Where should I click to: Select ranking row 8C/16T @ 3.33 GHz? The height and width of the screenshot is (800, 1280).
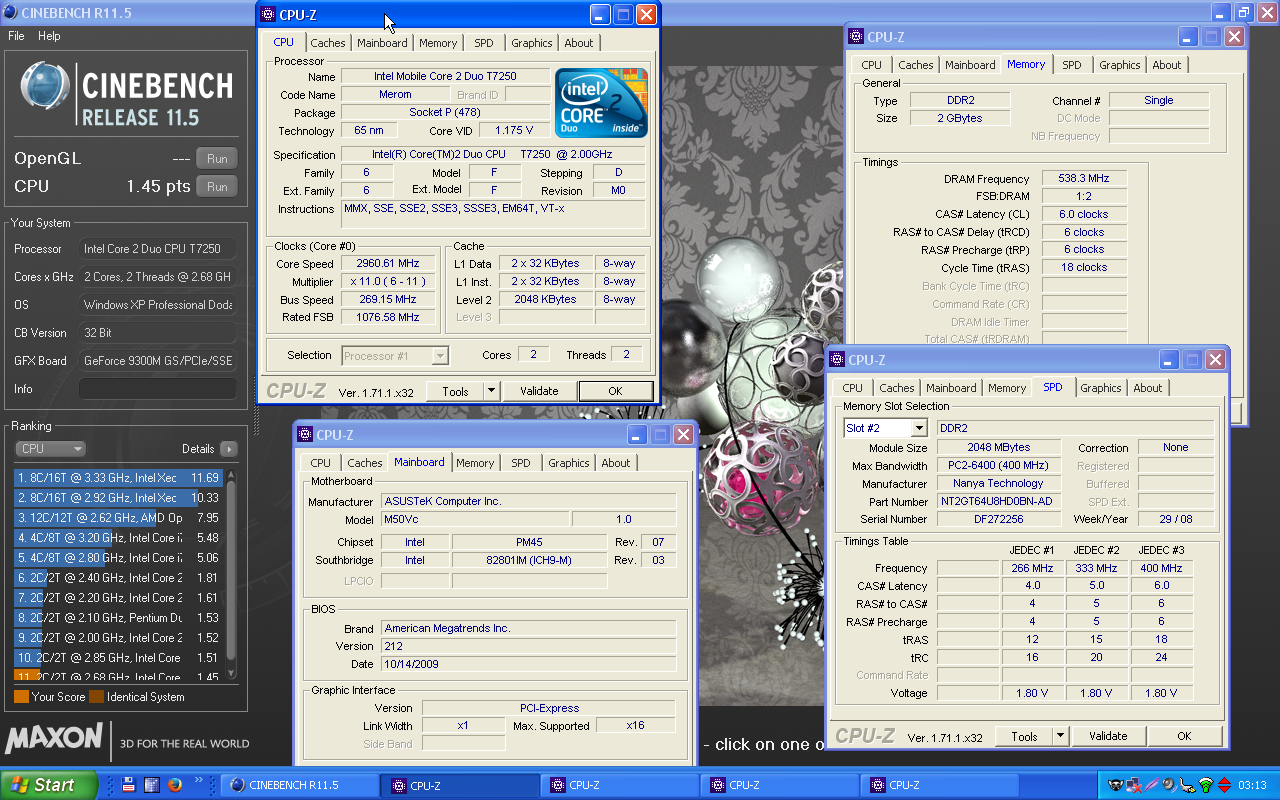coord(119,478)
